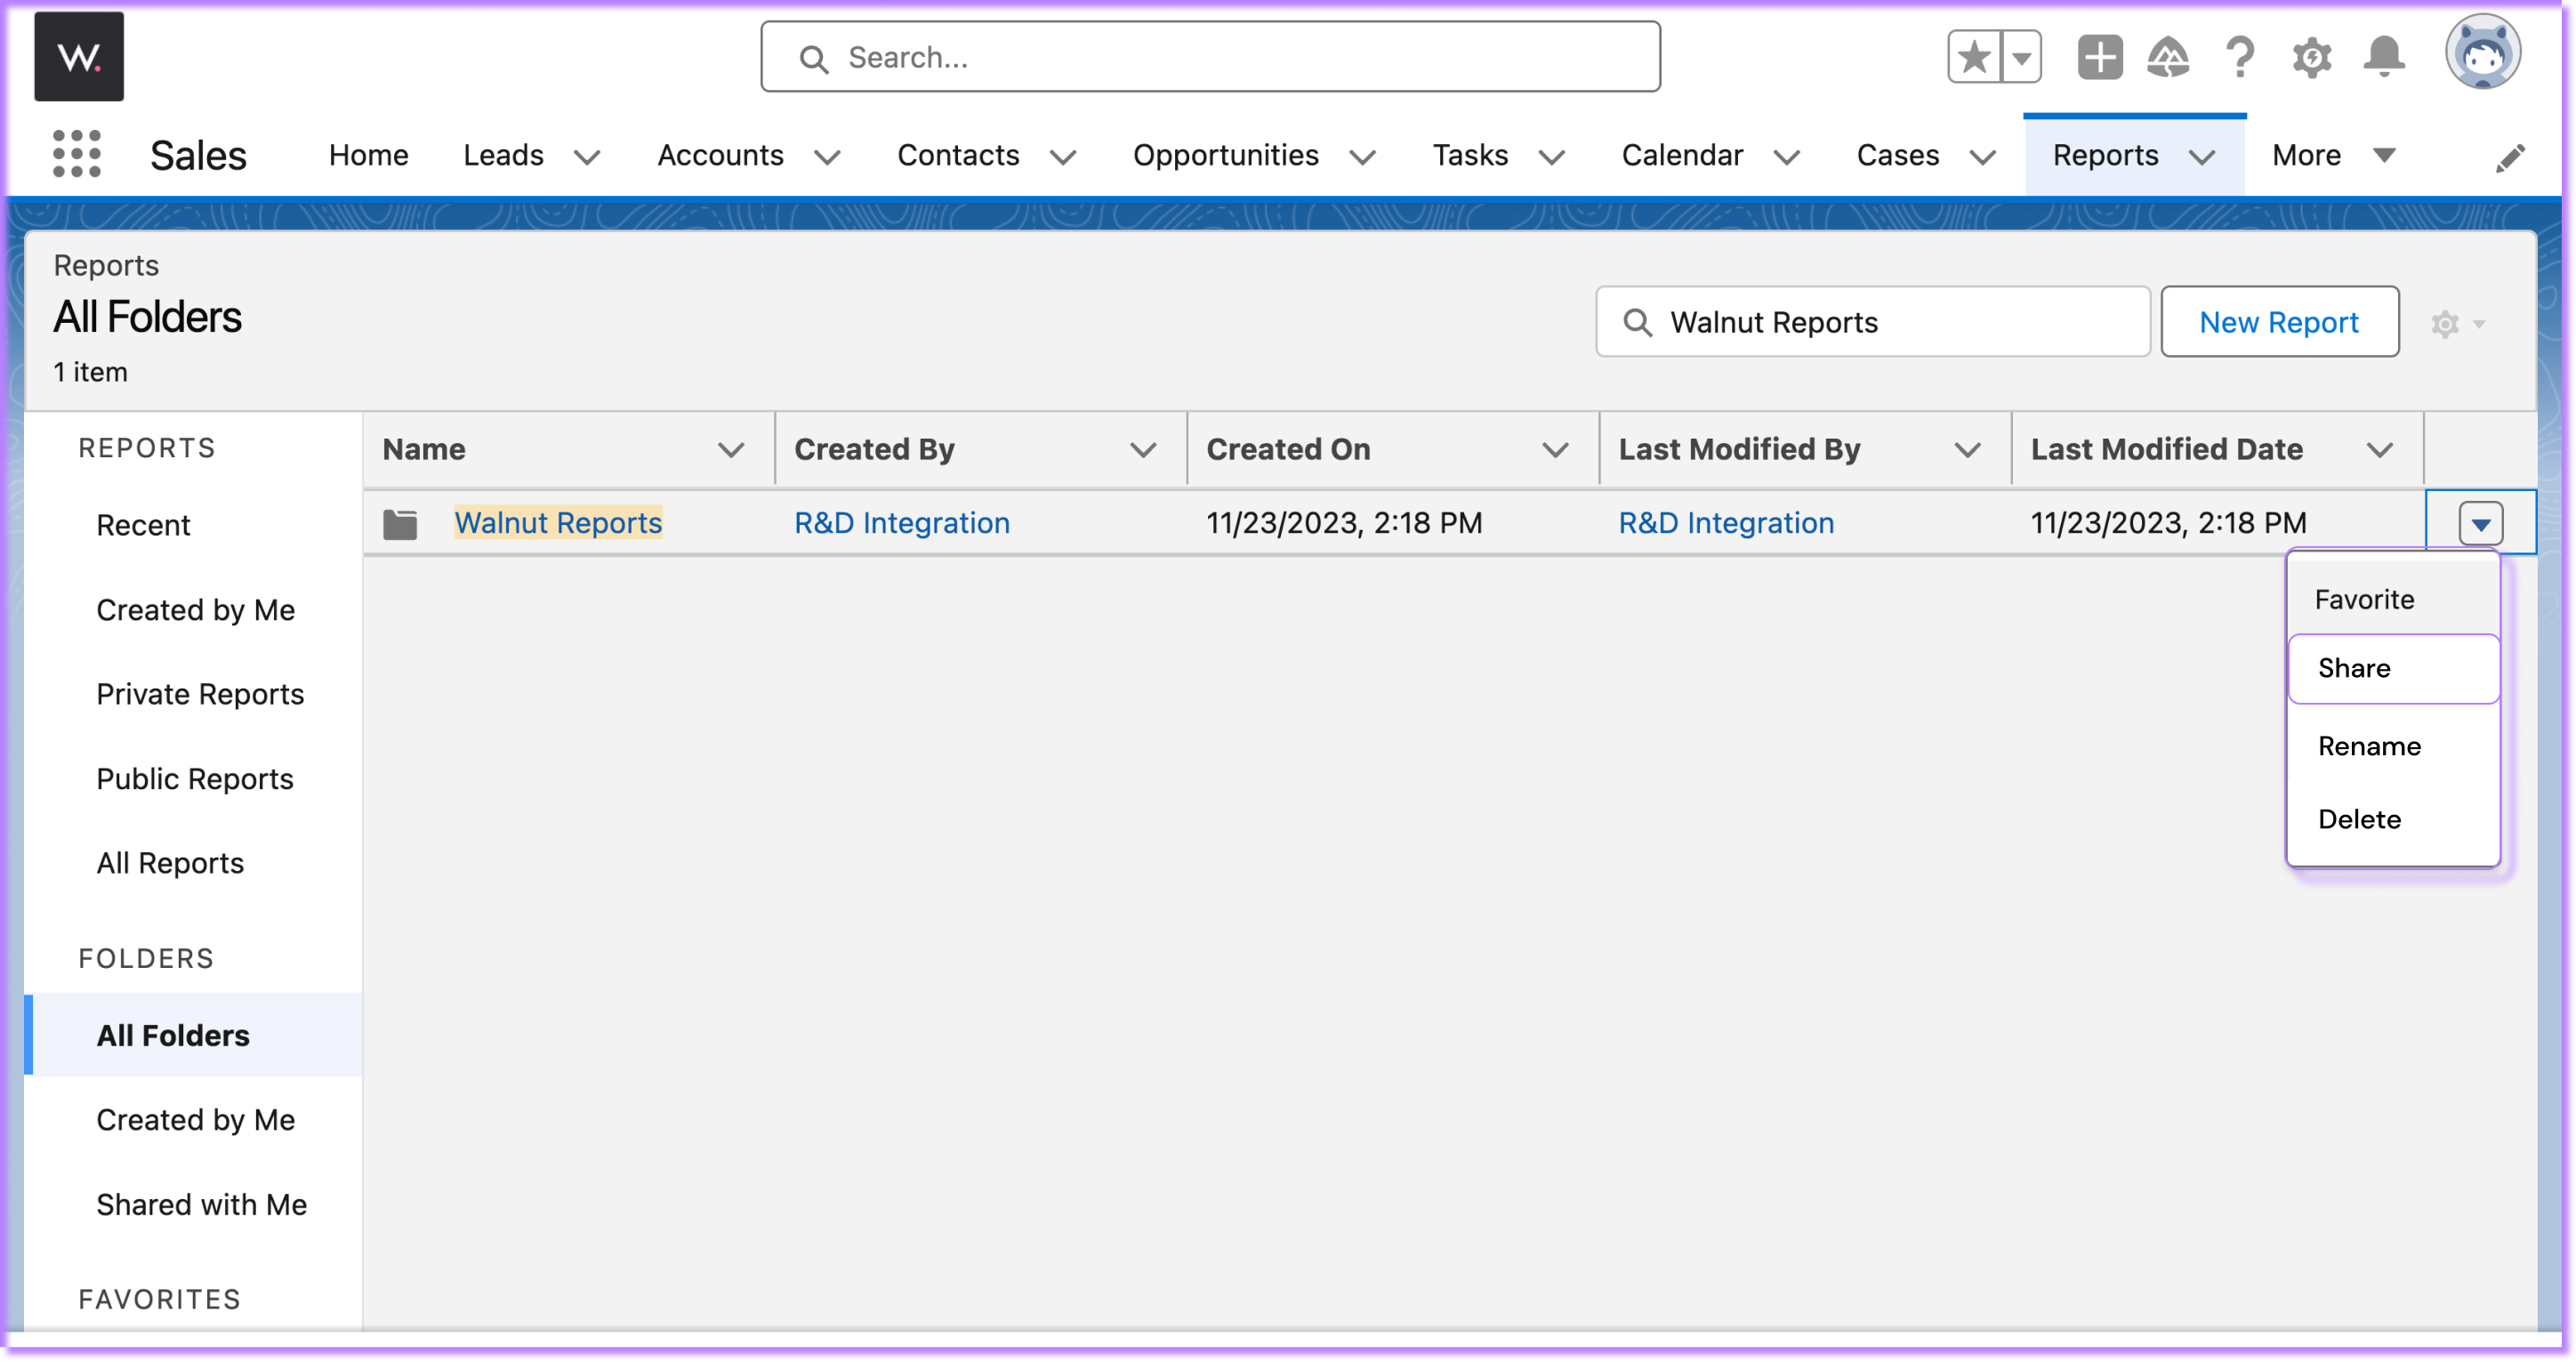The width and height of the screenshot is (2576, 1362).
Task: Click magnifier icon in folder search
Action: 1637,322
